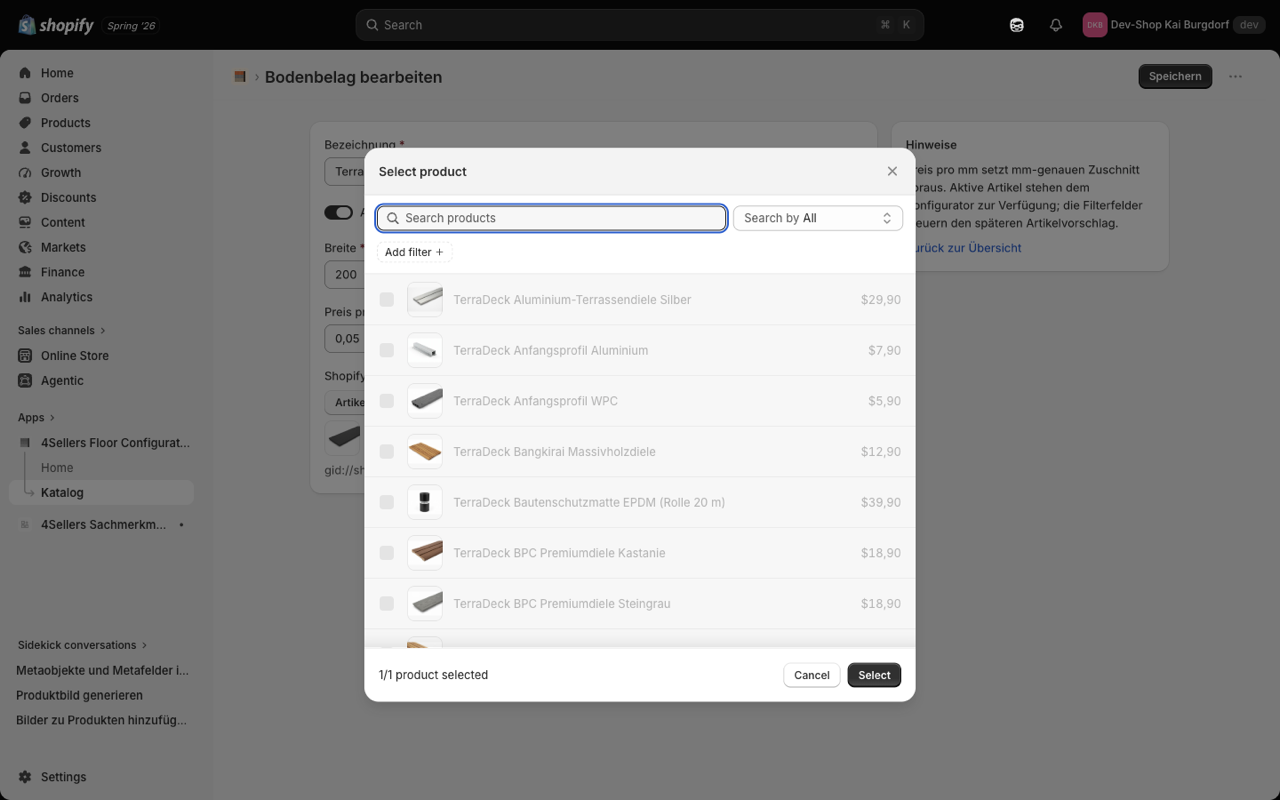Open the notifications bell
The height and width of the screenshot is (800, 1280).
[x=1056, y=25]
